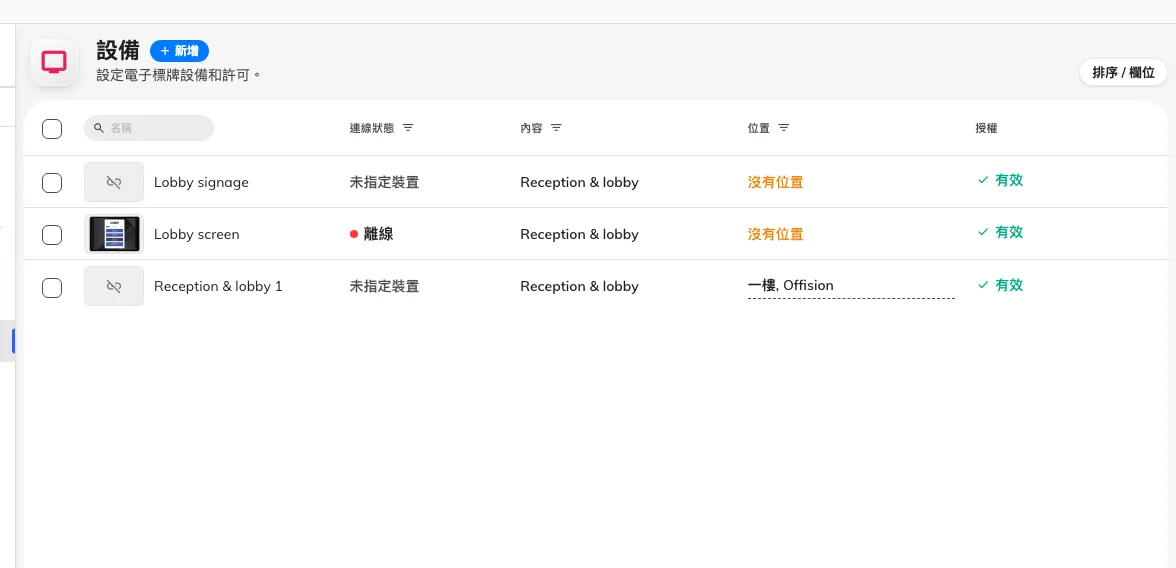Open the 內容 column filter
Screen dimensions: 1176x568
click(556, 128)
